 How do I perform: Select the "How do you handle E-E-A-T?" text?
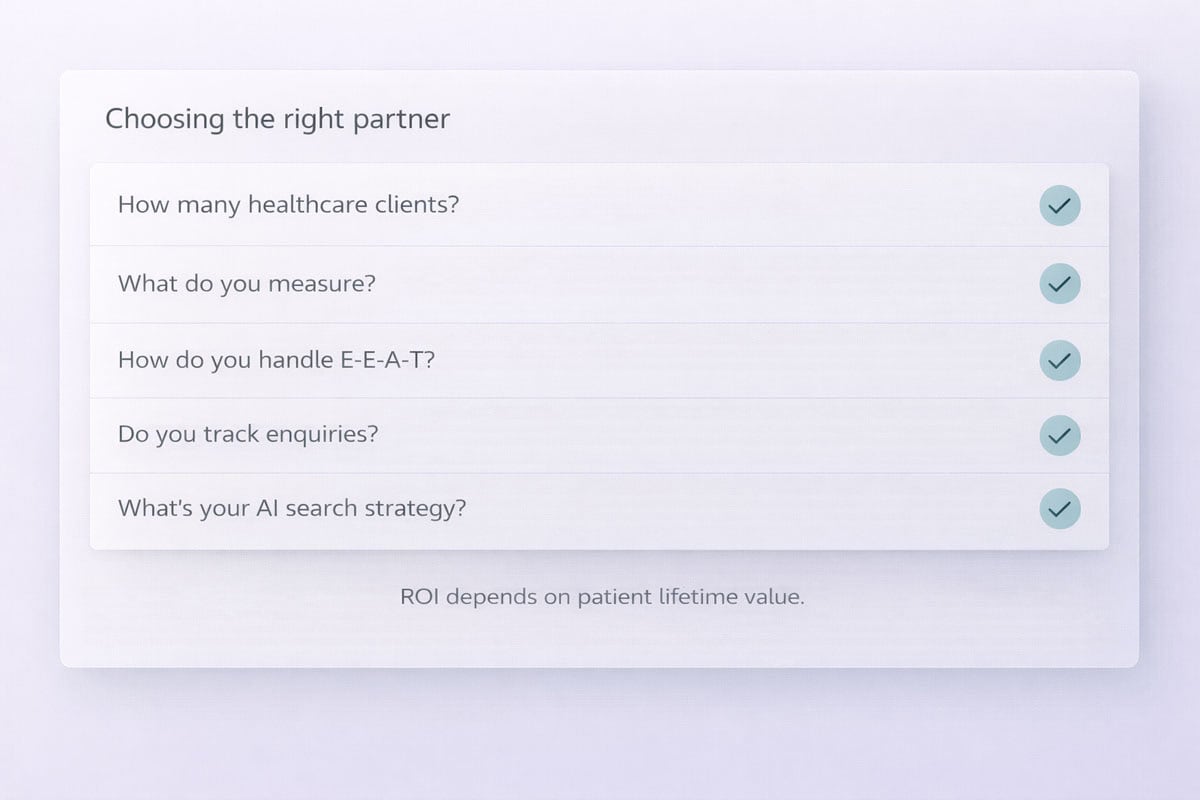point(276,360)
